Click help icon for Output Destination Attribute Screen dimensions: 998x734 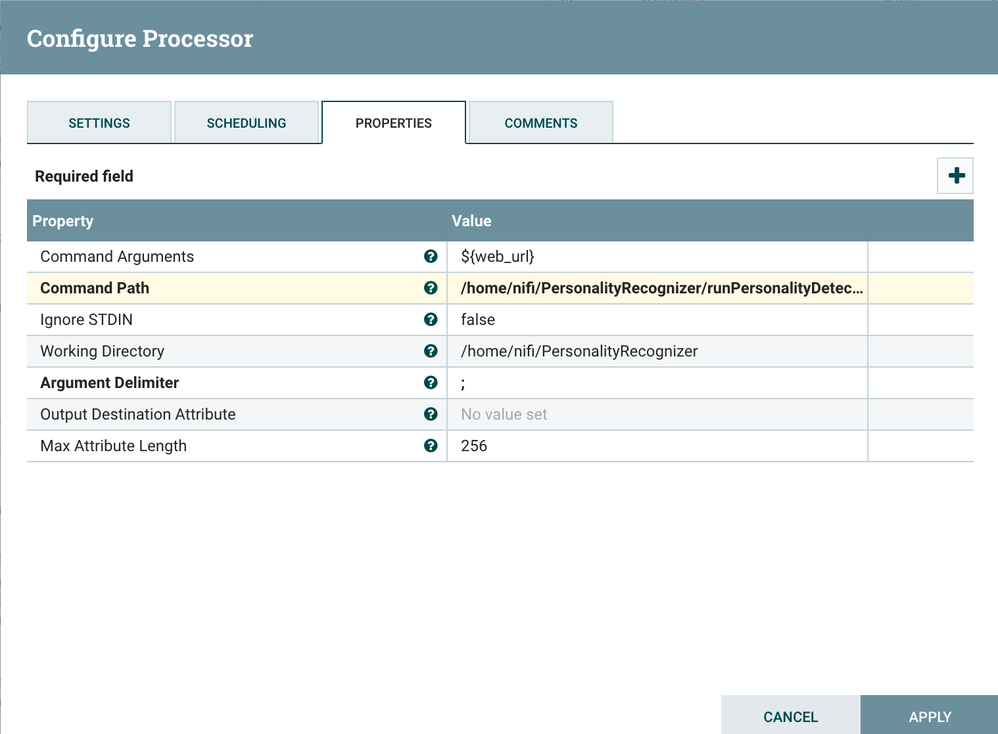[430, 414]
